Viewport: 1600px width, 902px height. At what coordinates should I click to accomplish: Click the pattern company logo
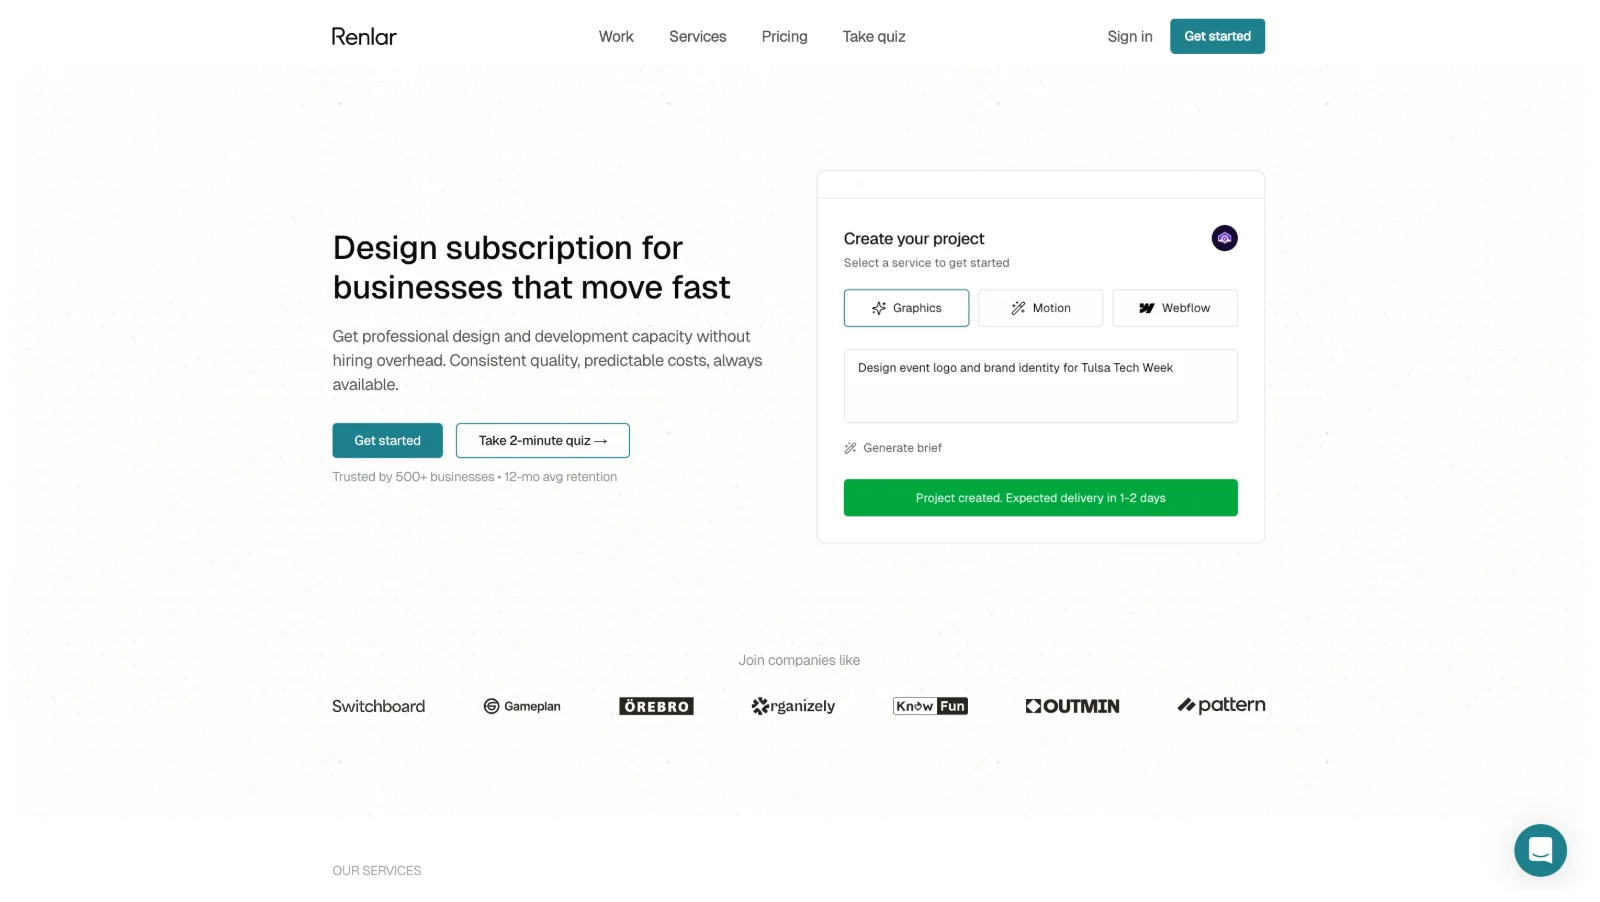[1221, 705]
